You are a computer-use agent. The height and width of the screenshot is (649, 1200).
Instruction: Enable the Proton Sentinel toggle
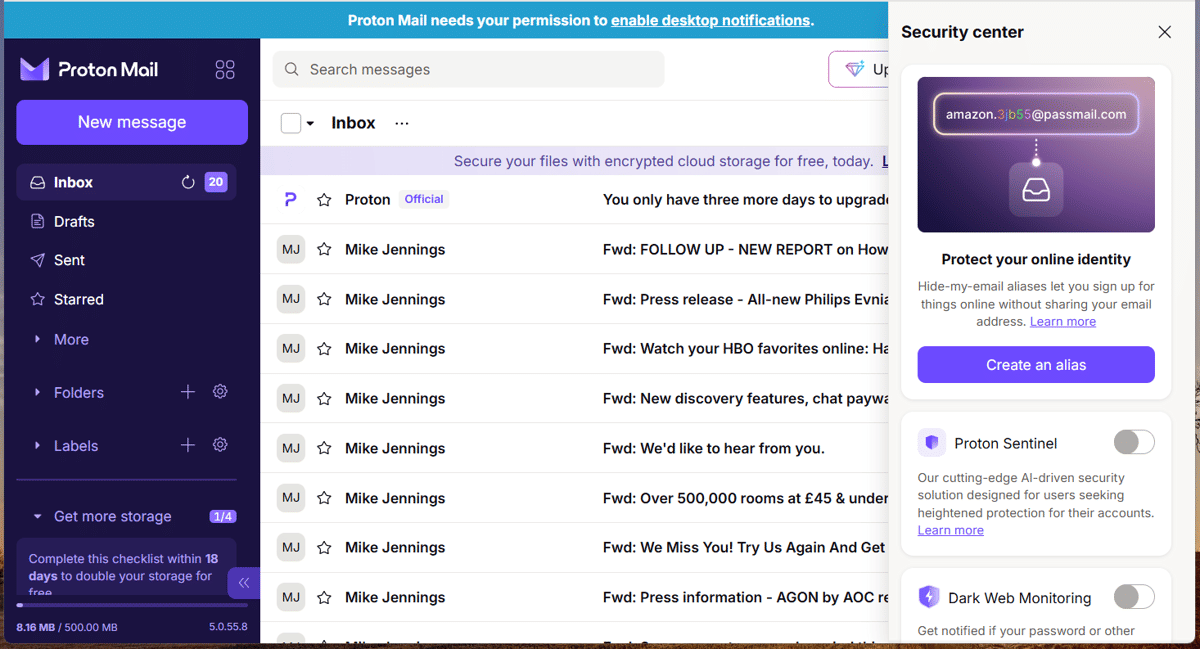click(1134, 442)
